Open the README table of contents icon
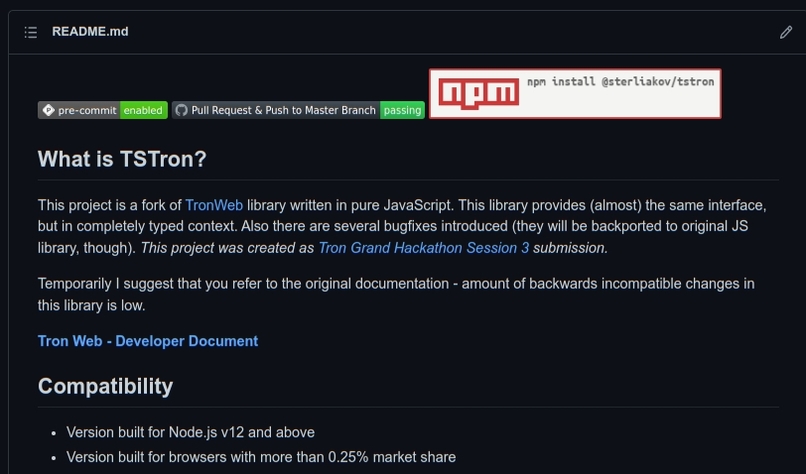 [x=31, y=32]
